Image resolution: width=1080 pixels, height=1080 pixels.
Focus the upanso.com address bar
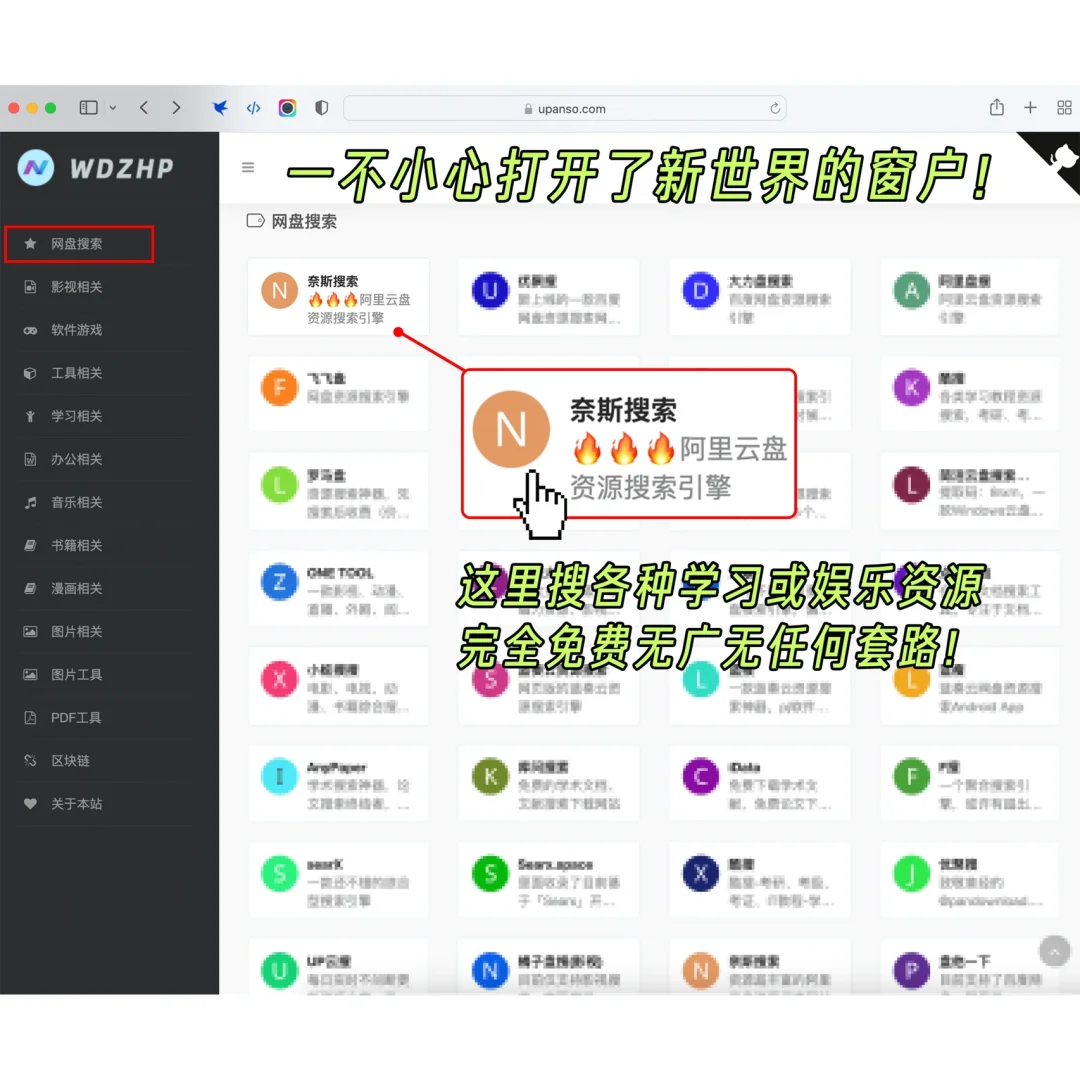pyautogui.click(x=565, y=108)
